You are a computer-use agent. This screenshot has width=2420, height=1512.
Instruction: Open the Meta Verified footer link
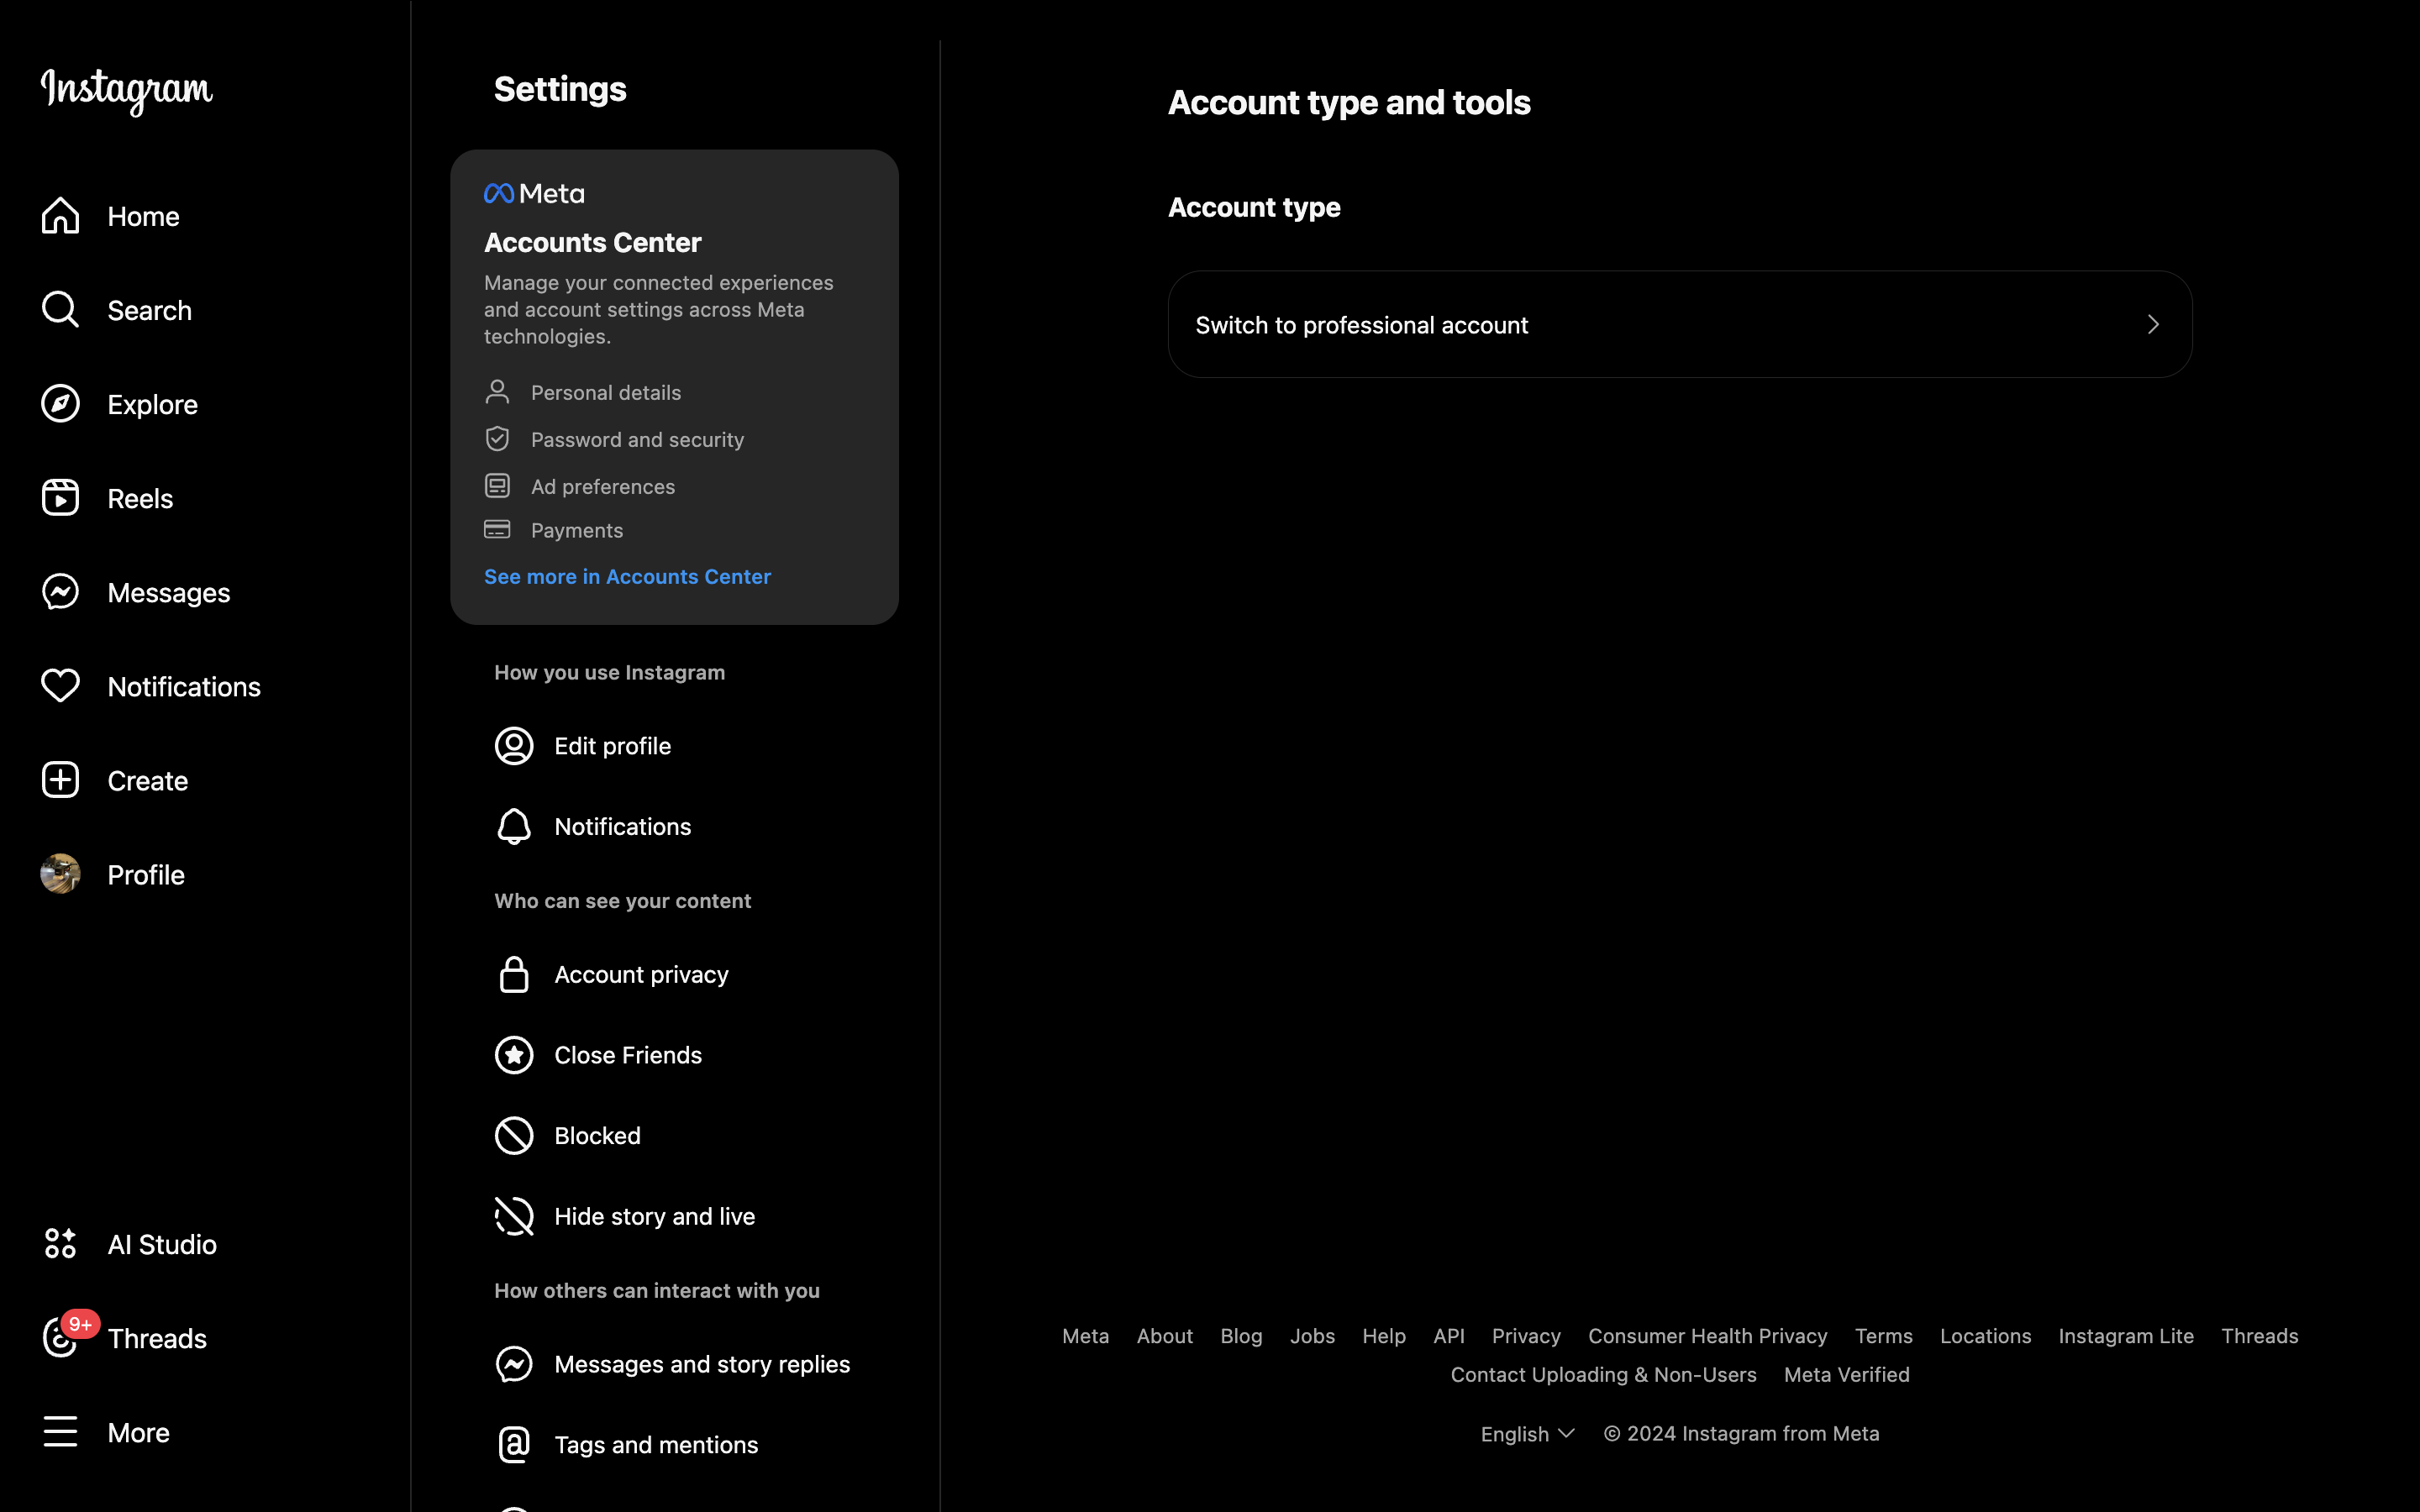click(1847, 1375)
